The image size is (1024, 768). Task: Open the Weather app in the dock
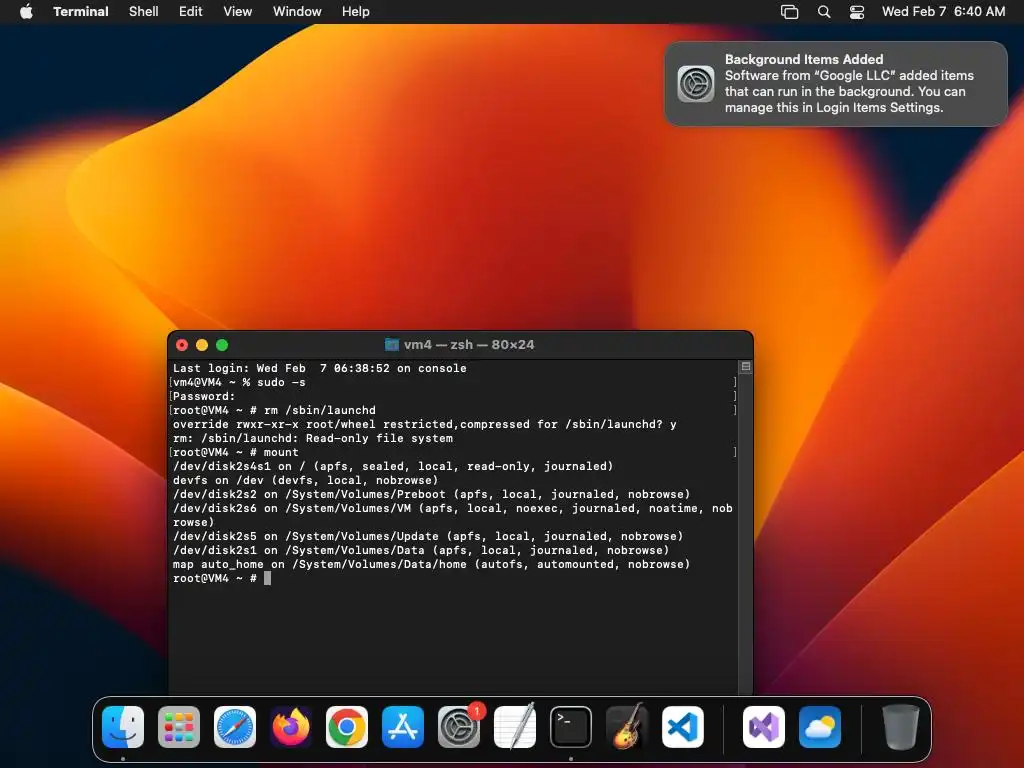click(820, 727)
